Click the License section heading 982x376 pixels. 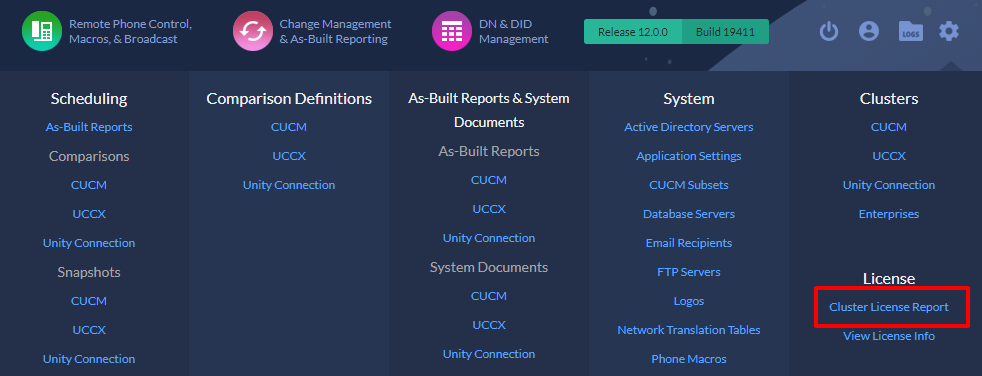(889, 278)
